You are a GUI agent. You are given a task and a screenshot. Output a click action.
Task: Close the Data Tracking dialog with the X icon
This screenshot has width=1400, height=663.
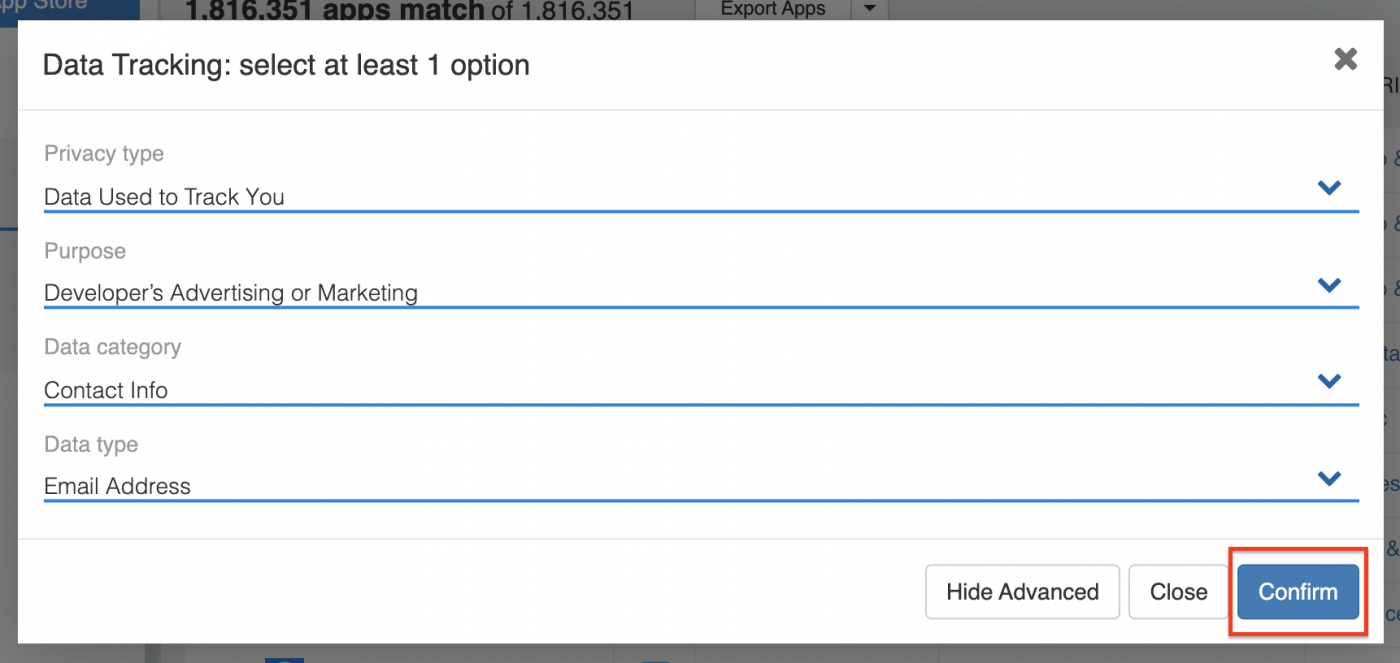[x=1345, y=60]
